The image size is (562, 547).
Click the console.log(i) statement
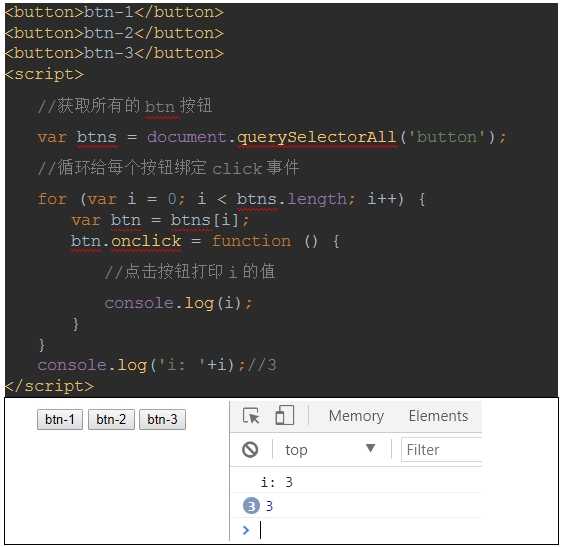coord(179,303)
